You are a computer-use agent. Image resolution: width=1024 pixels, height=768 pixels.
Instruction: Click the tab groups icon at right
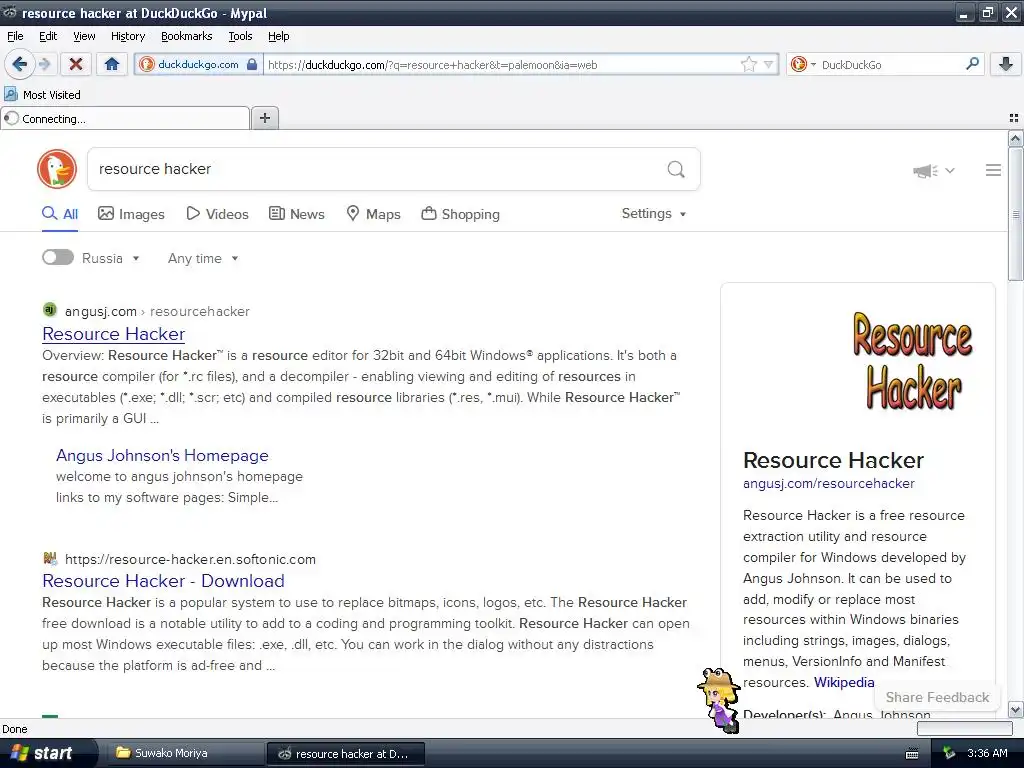click(1014, 118)
